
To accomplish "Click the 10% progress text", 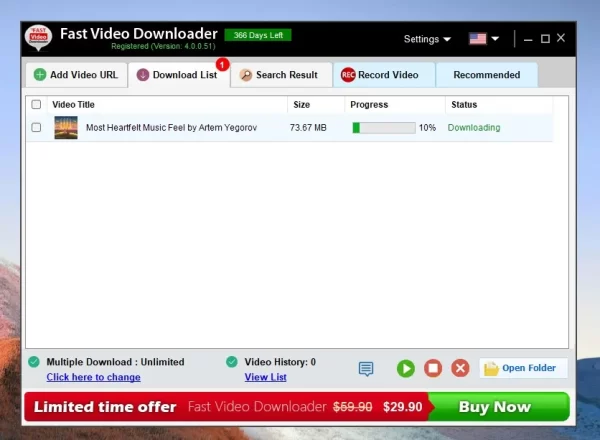I will click(x=427, y=127).
